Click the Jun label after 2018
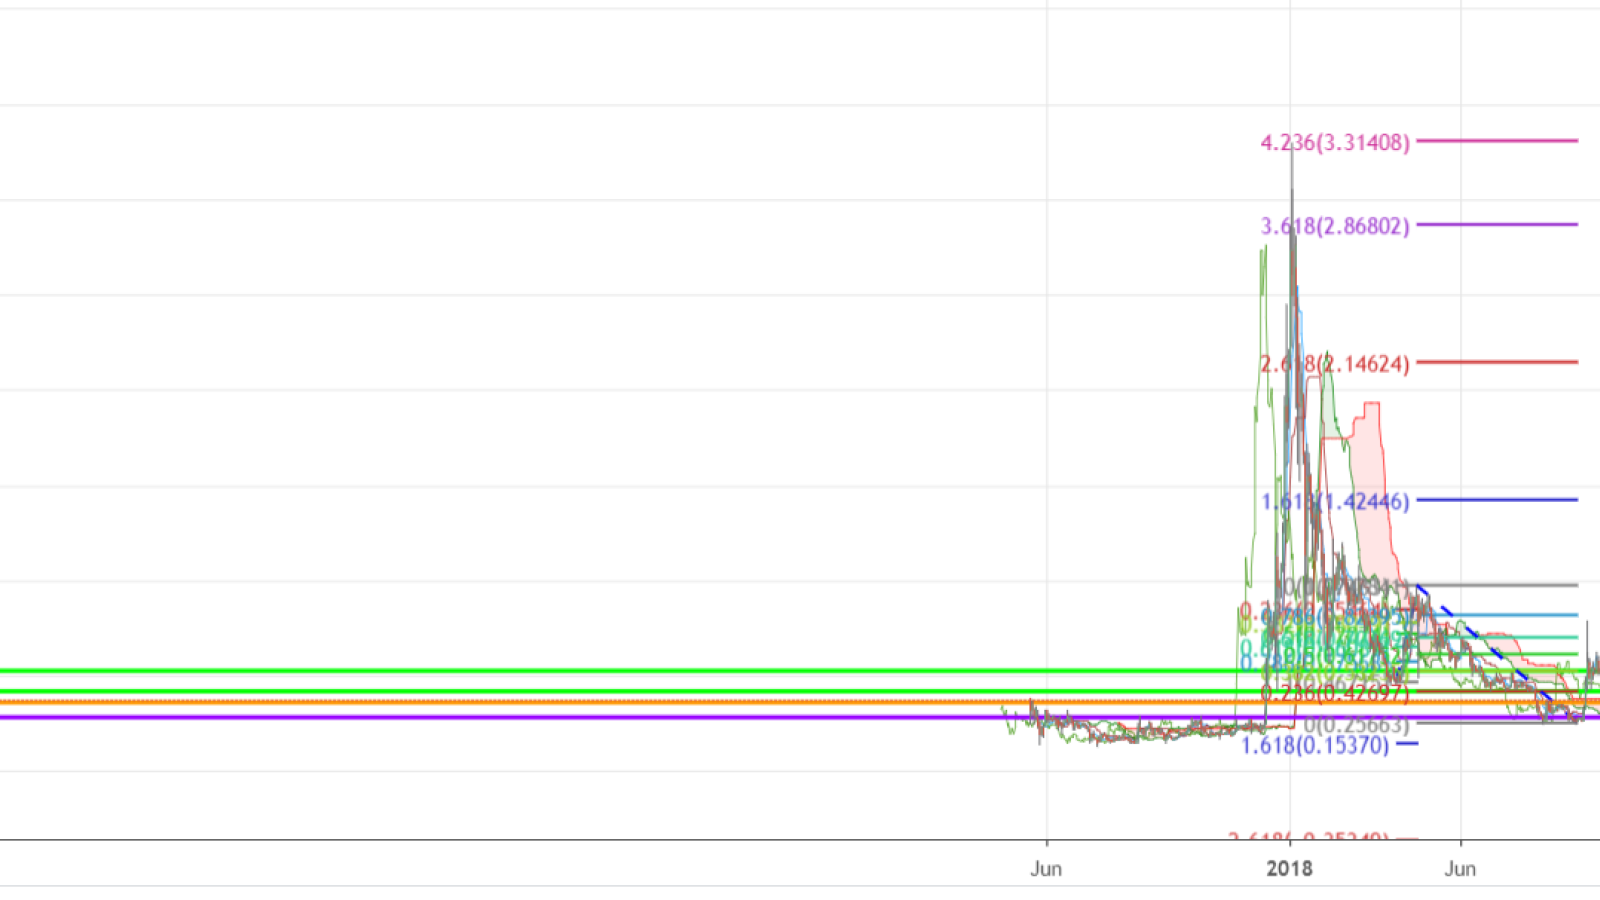Image resolution: width=1600 pixels, height=900 pixels. (x=1460, y=868)
